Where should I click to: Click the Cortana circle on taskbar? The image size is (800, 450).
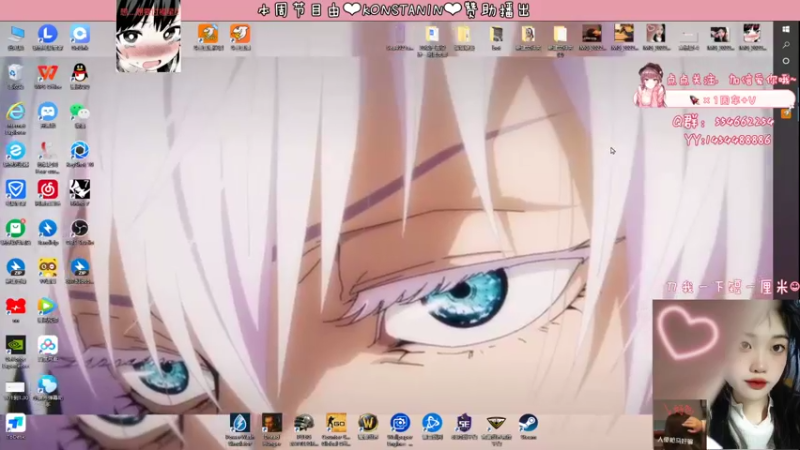tap(786, 61)
